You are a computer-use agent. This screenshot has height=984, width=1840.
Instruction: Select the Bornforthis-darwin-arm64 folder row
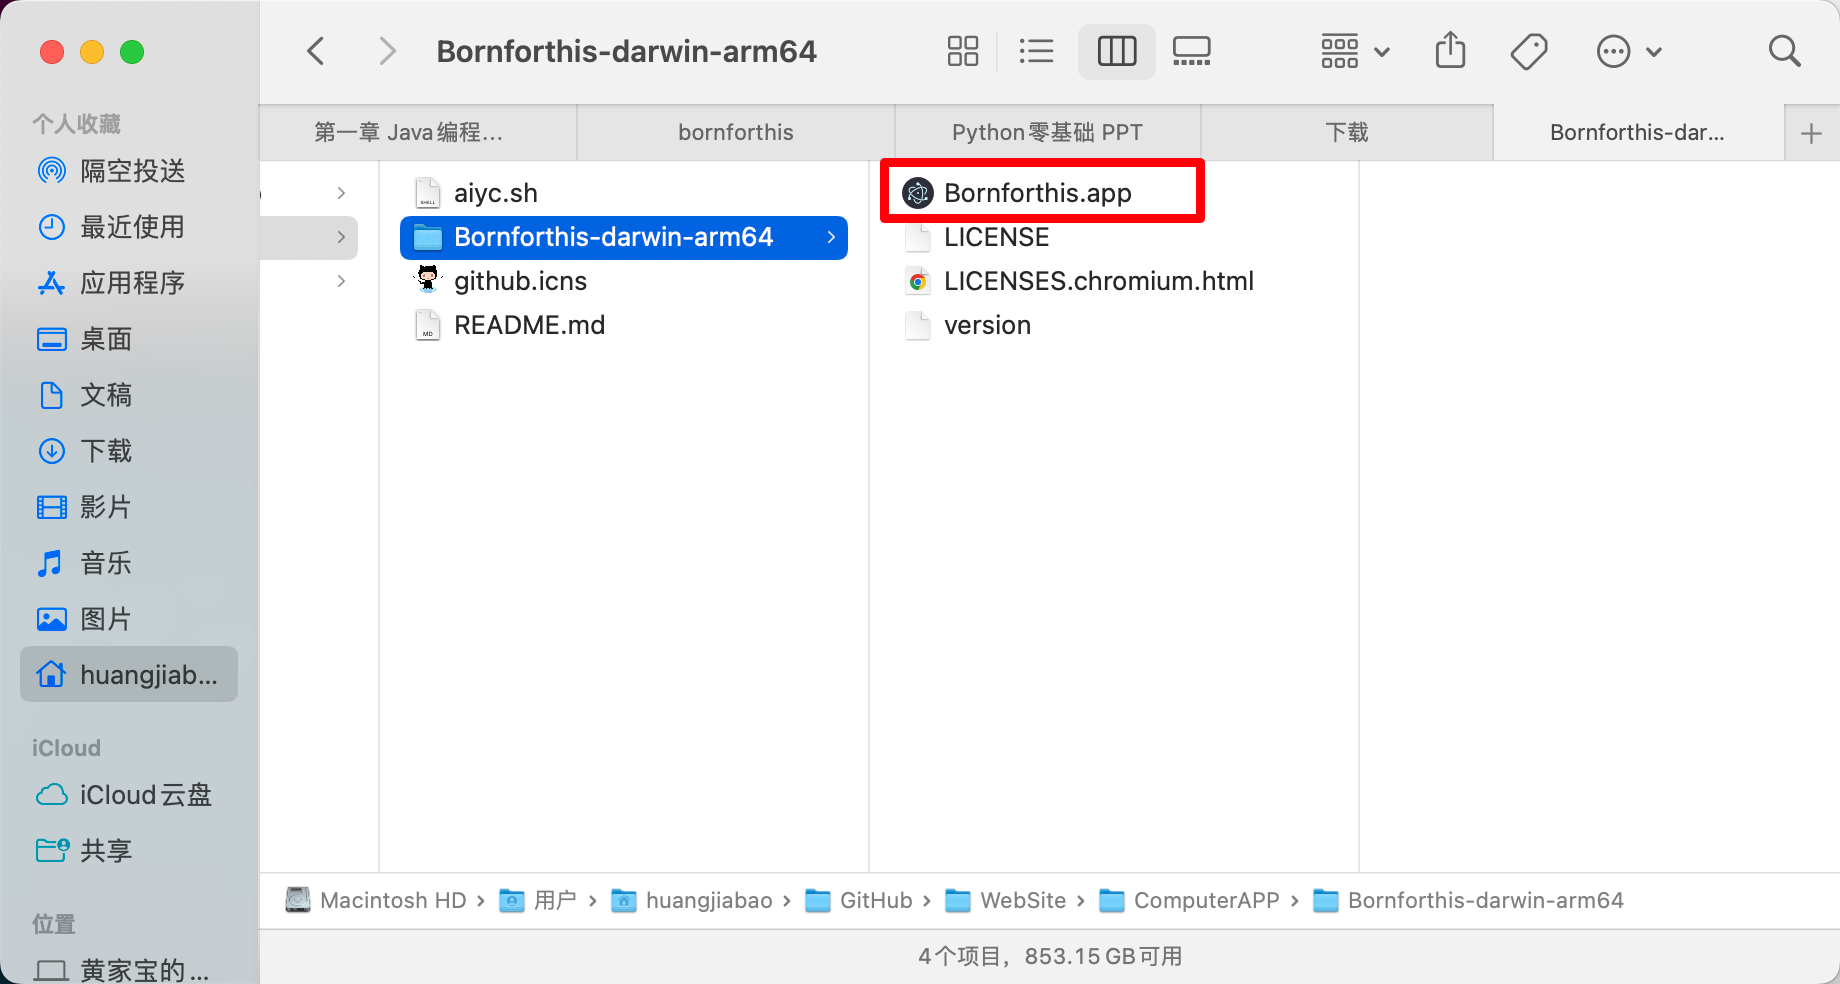tap(624, 237)
